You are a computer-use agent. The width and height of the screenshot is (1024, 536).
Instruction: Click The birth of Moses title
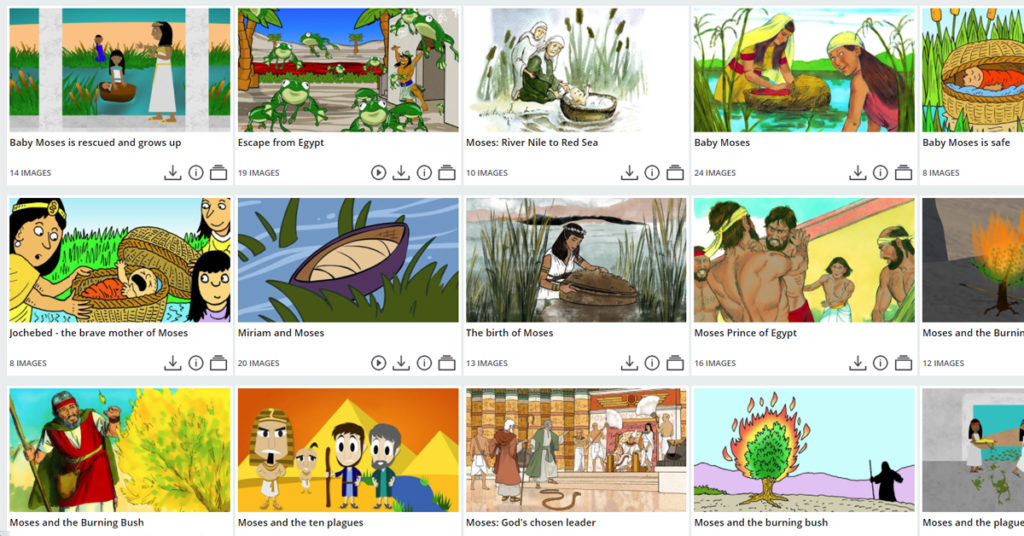point(509,332)
